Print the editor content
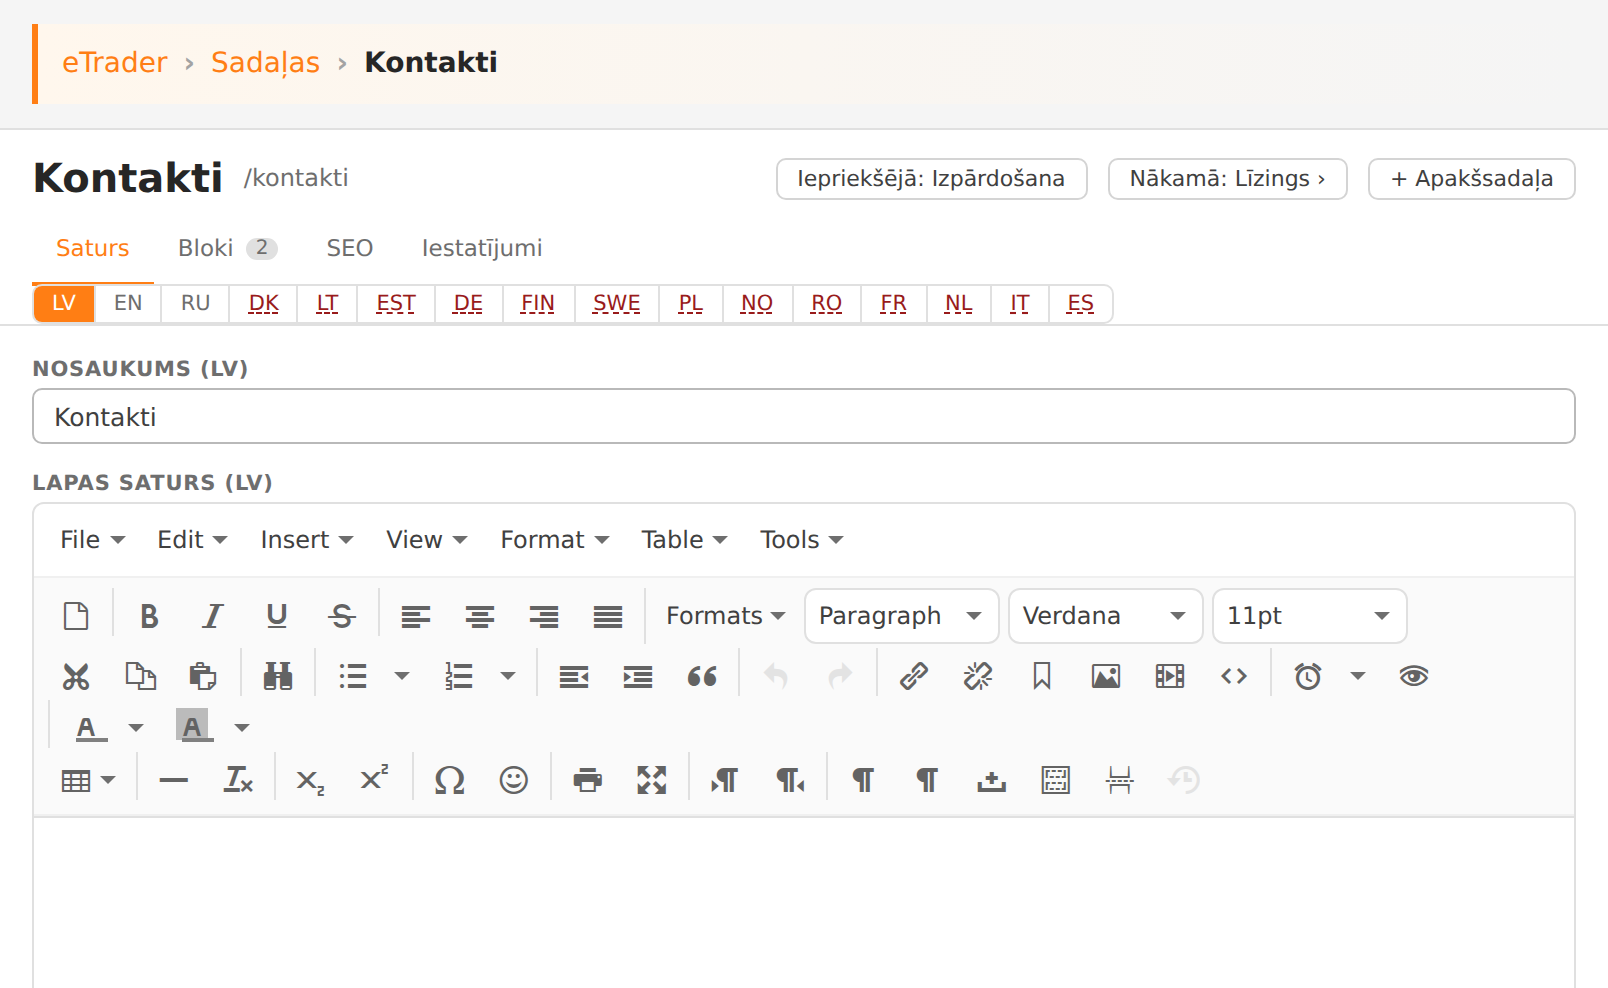Image resolution: width=1608 pixels, height=988 pixels. pyautogui.click(x=588, y=780)
